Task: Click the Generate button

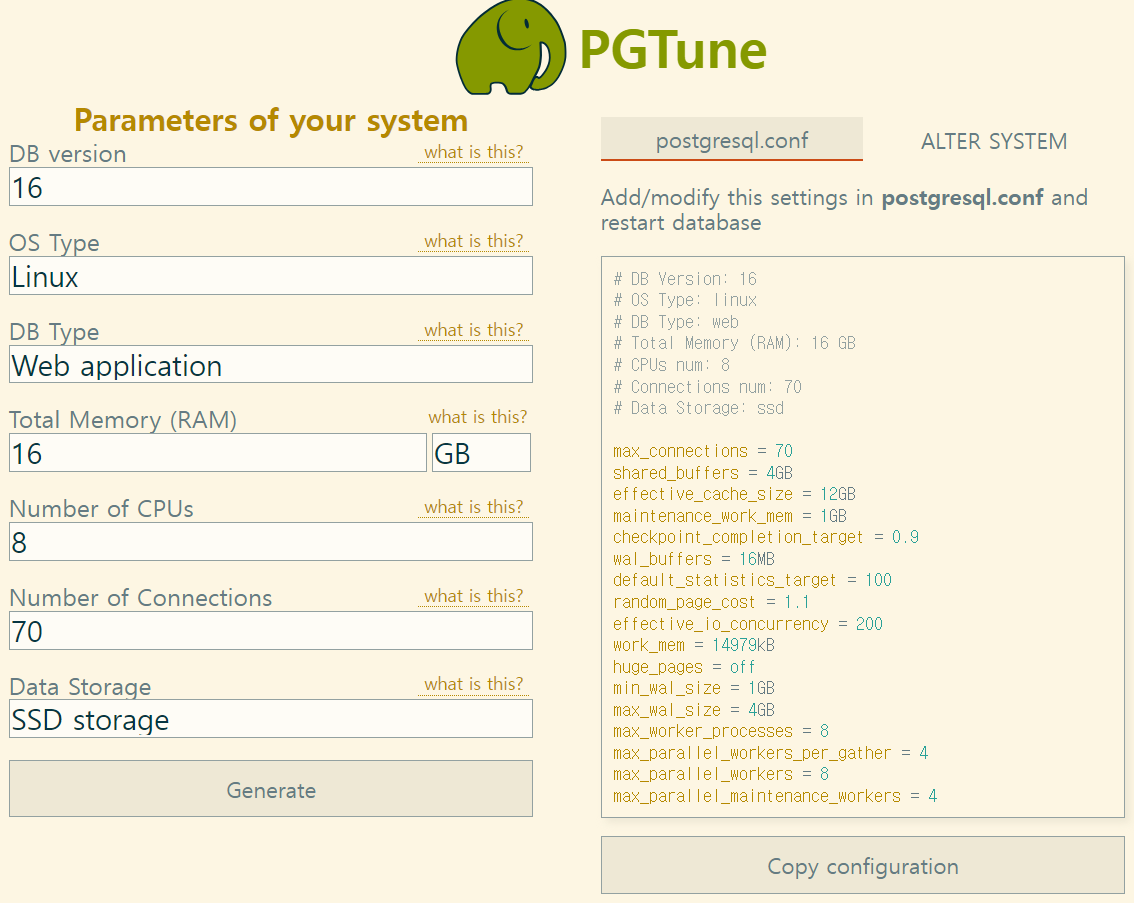Action: 270,789
